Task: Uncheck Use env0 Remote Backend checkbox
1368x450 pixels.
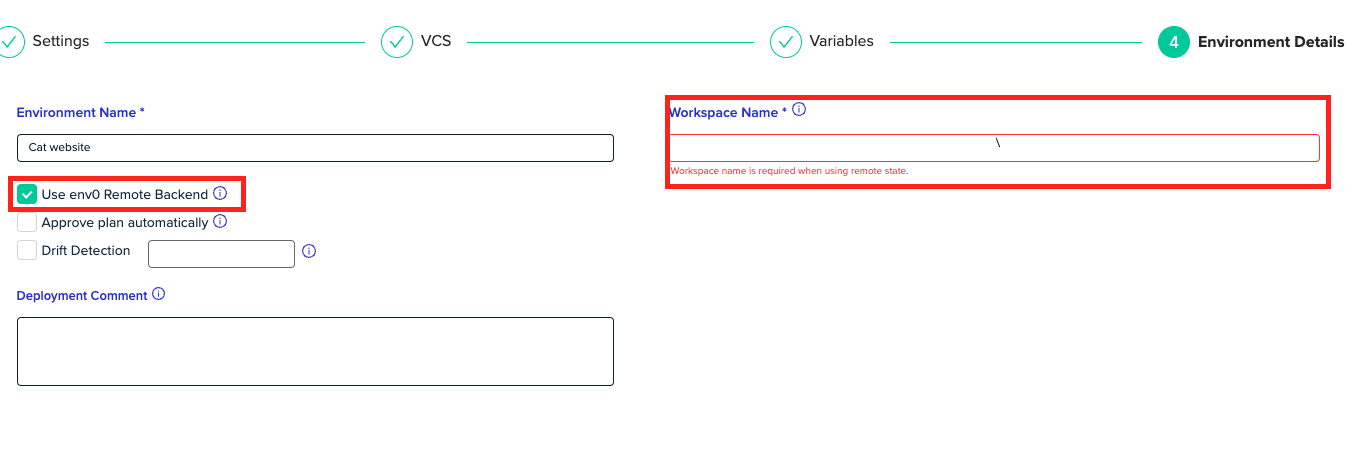Action: point(27,194)
